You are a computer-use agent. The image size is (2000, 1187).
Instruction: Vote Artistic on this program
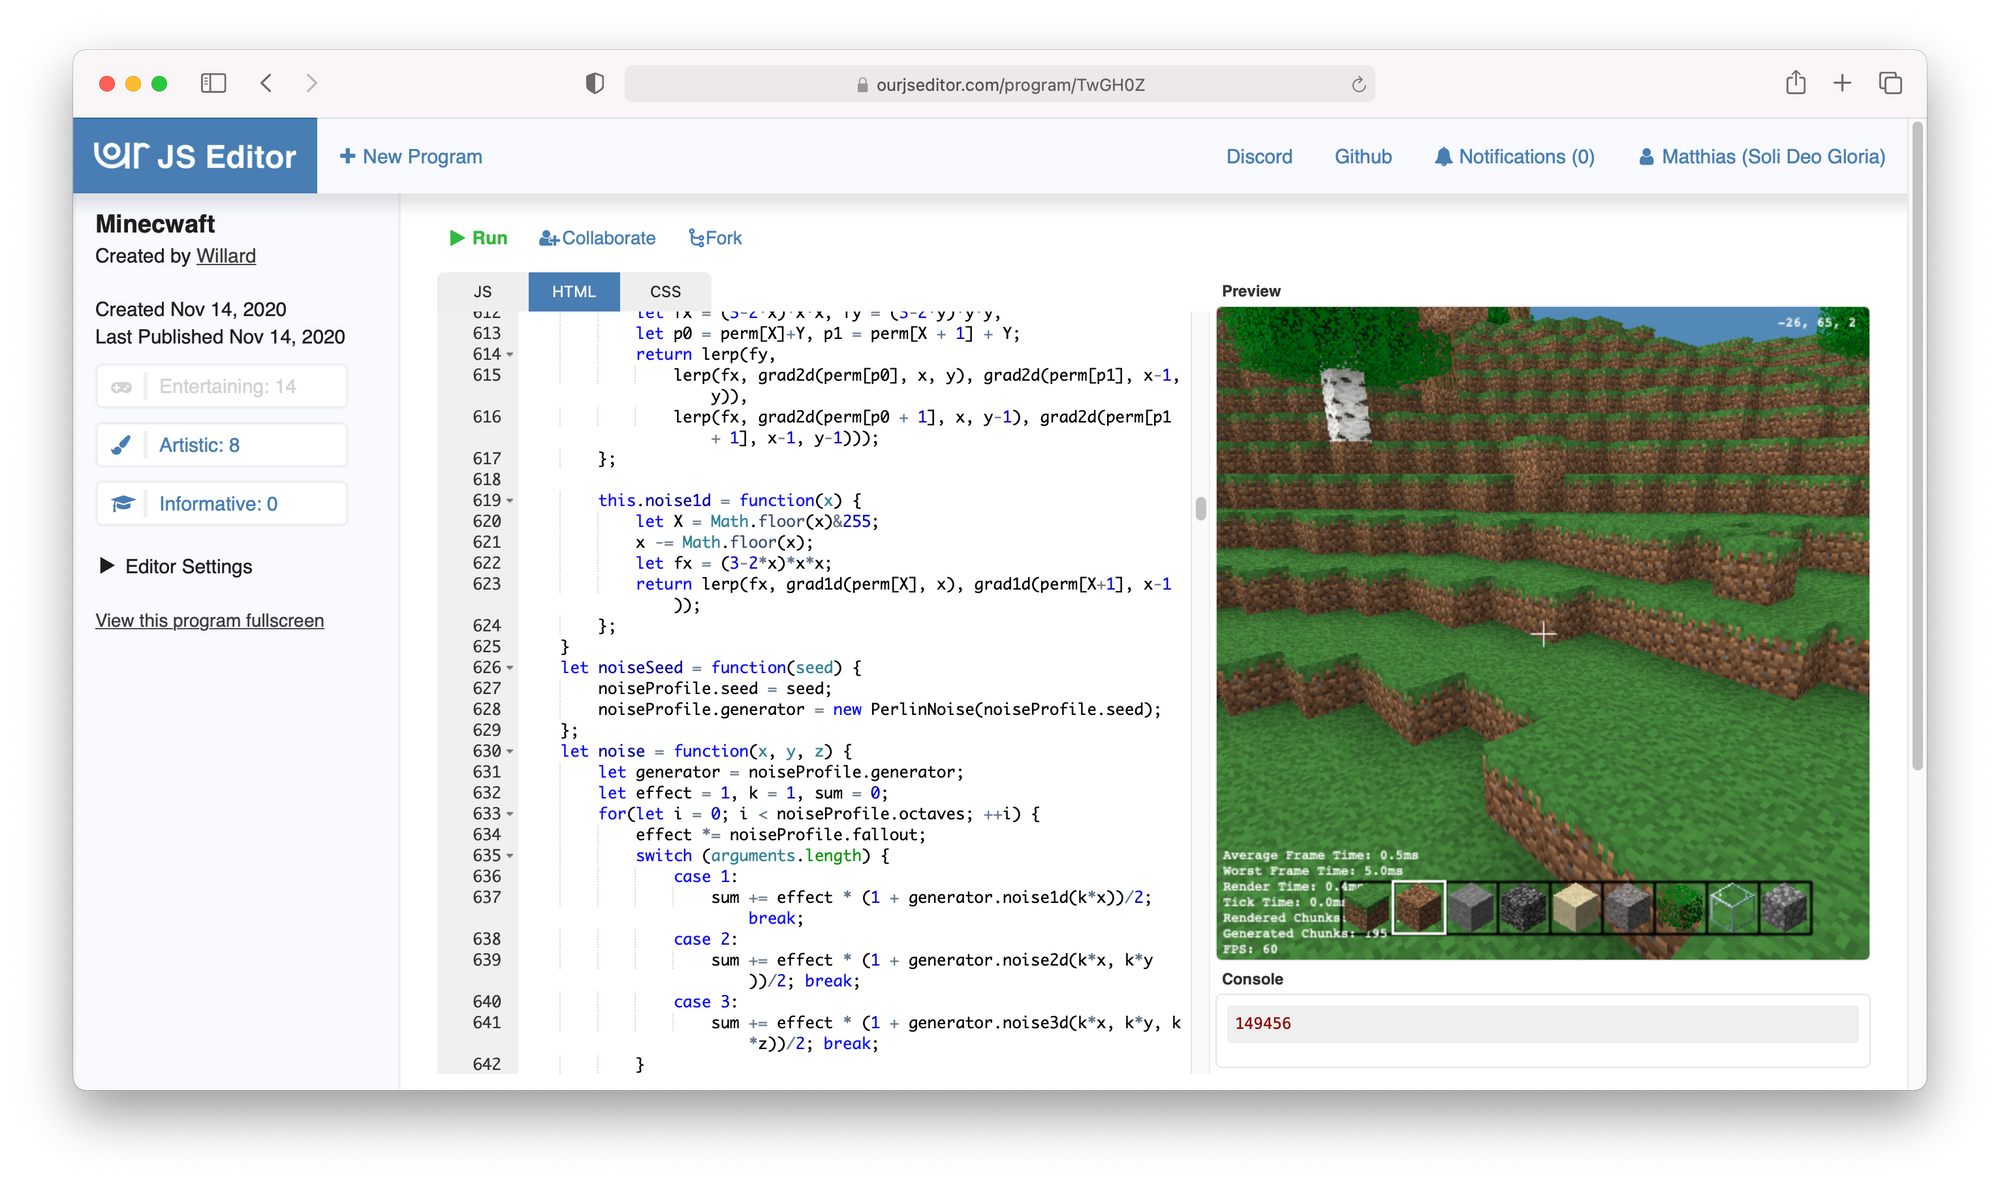point(222,445)
